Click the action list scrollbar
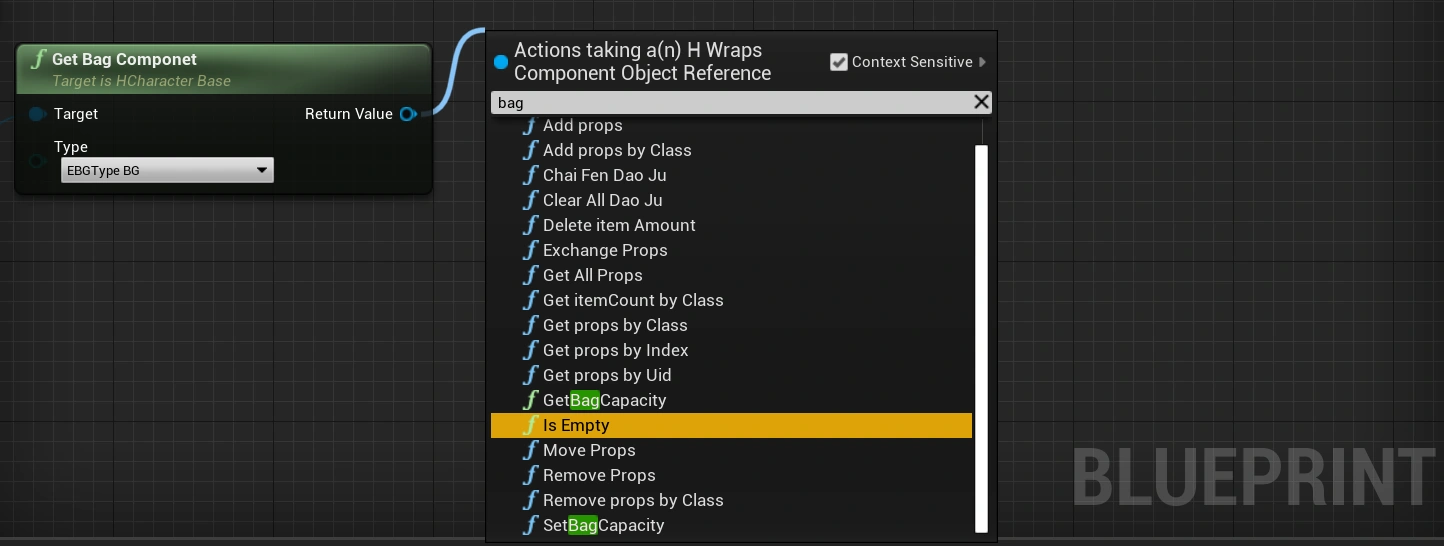 pos(981,338)
